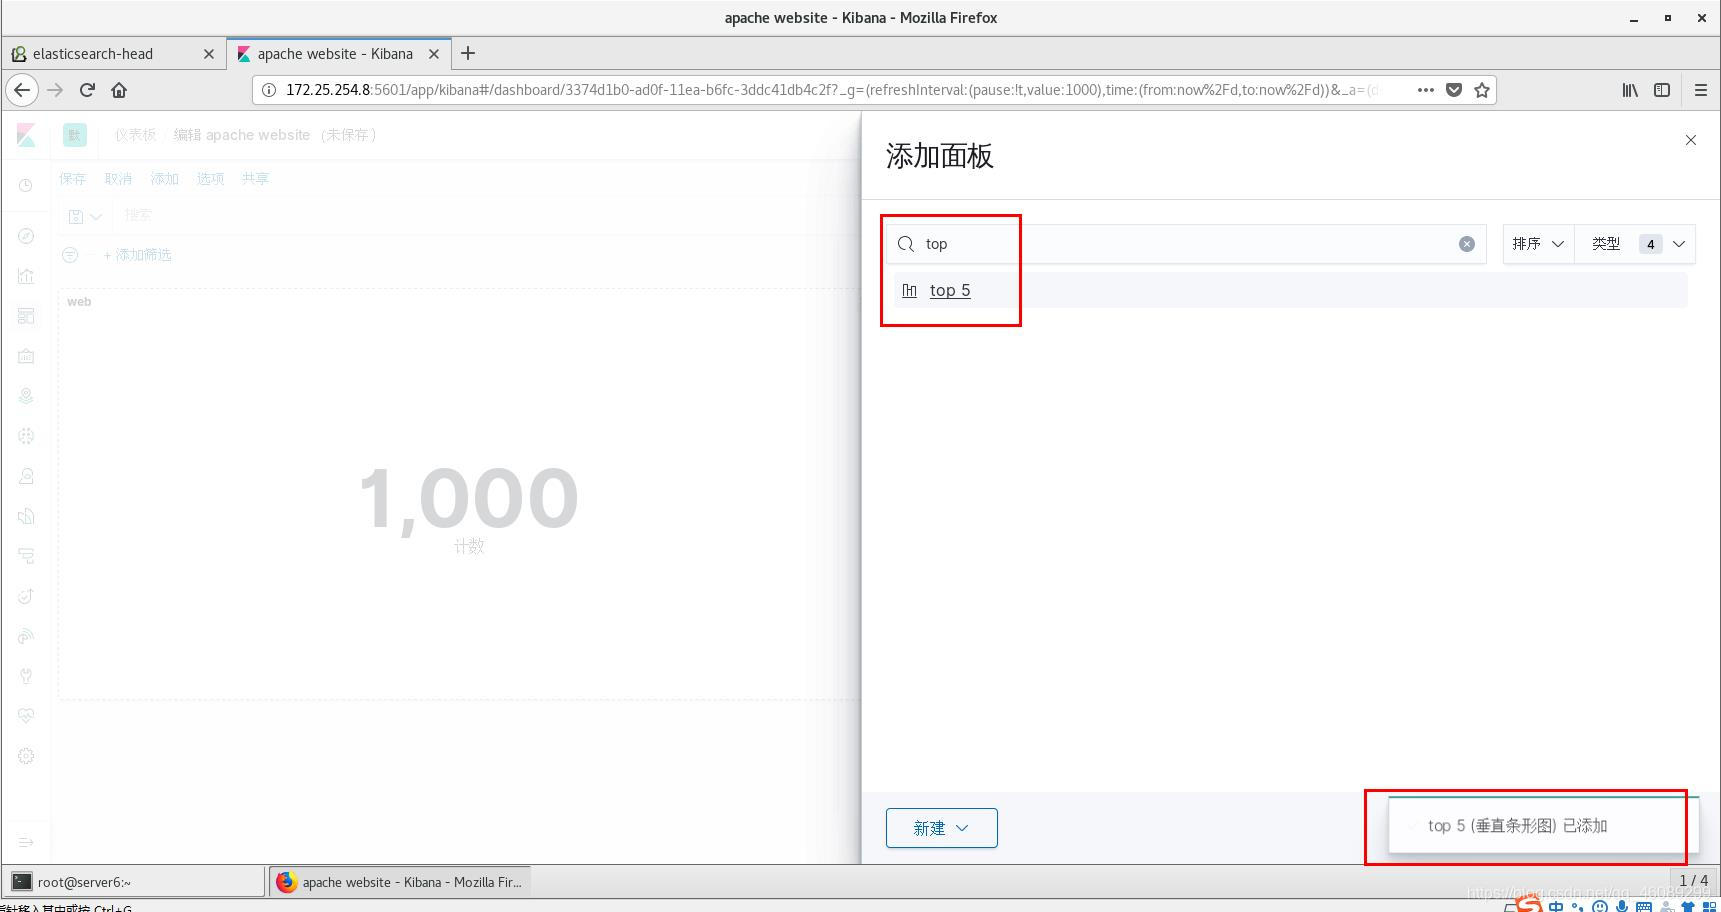
Task: Close the 添加面板 flyout panel
Action: (x=1690, y=140)
